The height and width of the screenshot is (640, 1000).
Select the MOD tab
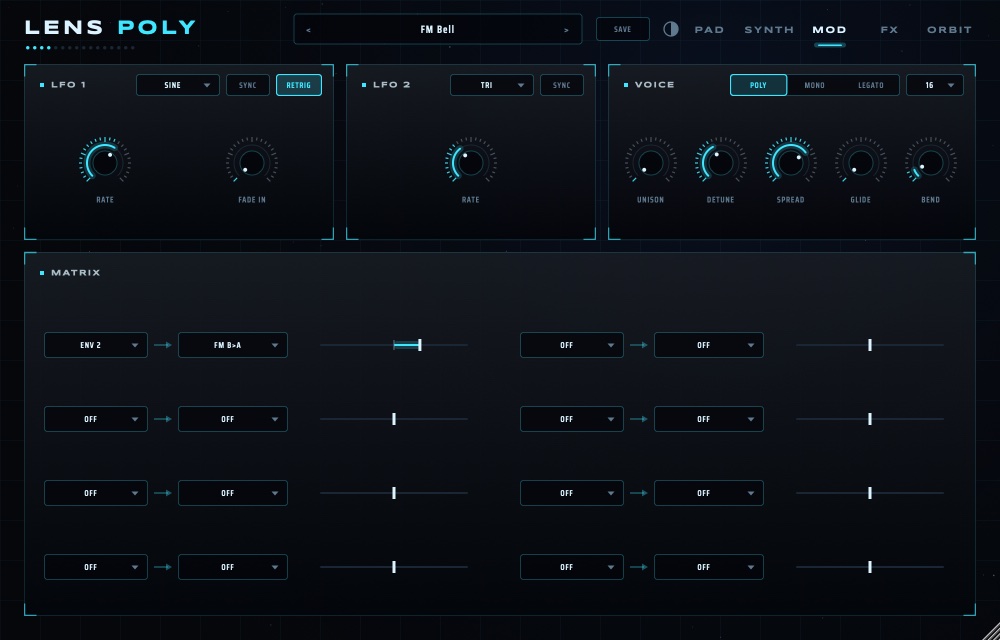coord(830,30)
